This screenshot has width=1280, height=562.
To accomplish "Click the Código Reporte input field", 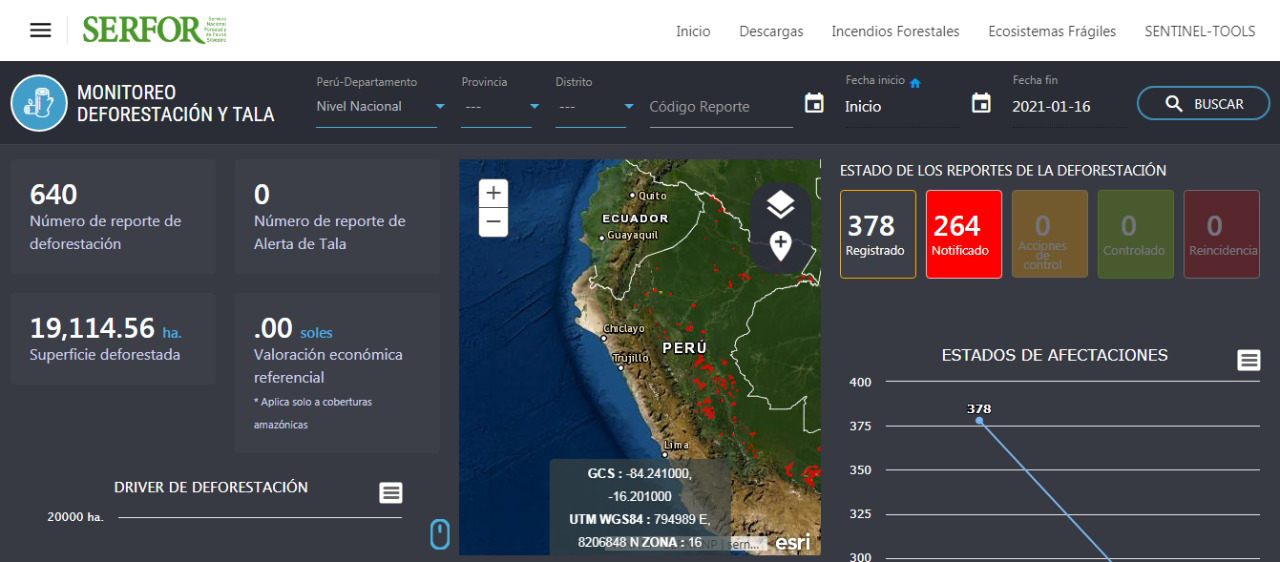I will coord(720,107).
